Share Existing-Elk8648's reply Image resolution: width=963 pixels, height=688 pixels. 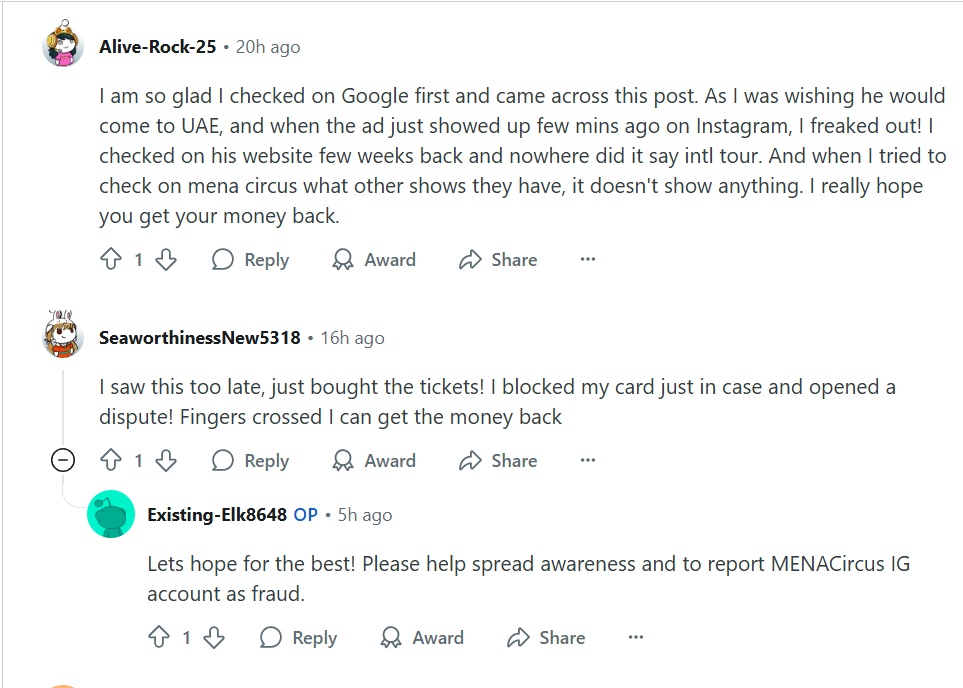click(x=546, y=638)
